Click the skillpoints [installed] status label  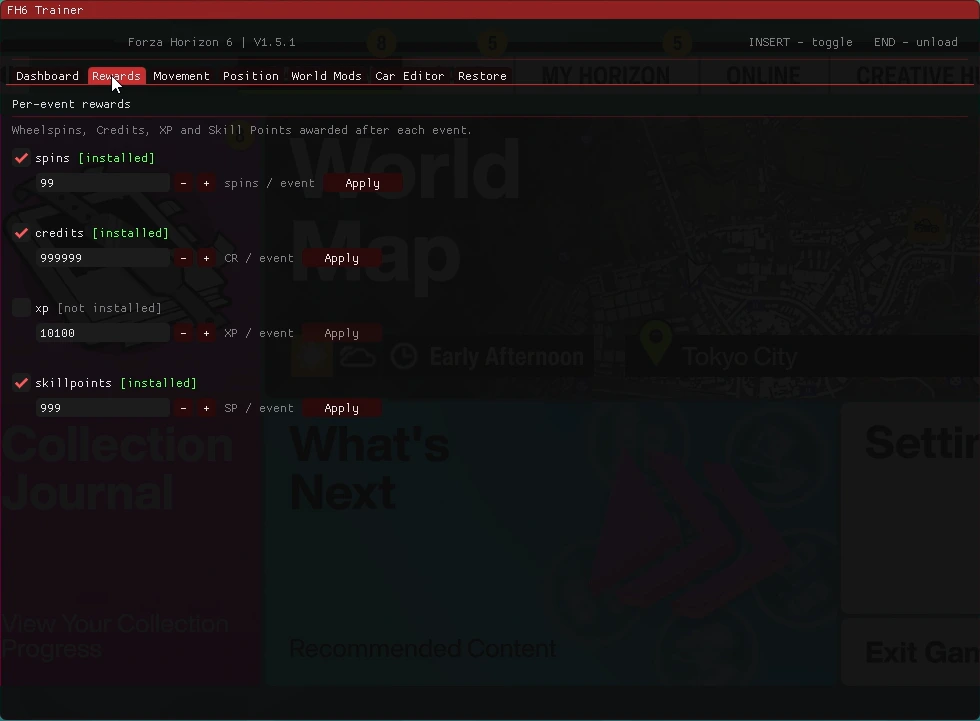[x=158, y=383]
